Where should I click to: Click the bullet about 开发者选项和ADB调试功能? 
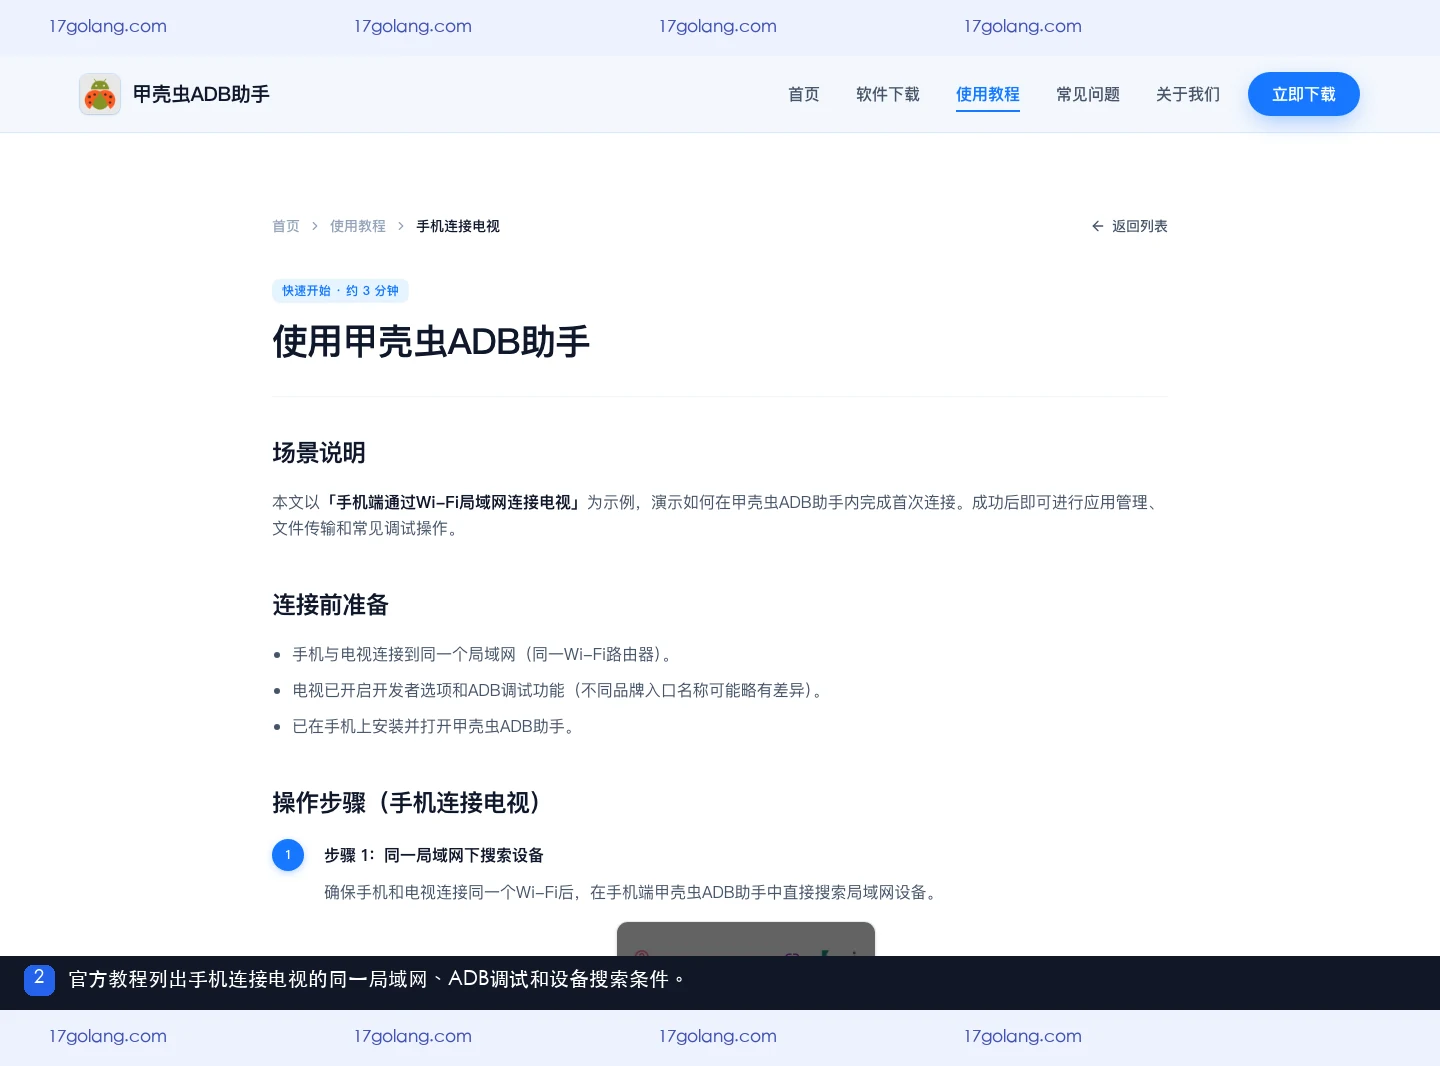[560, 690]
